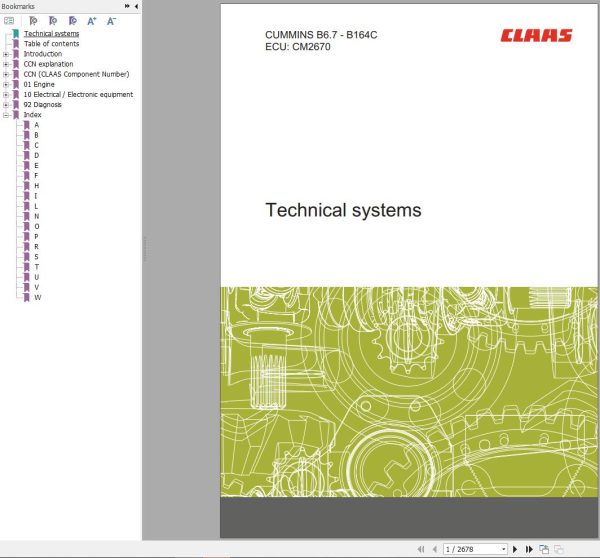Image resolution: width=600 pixels, height=558 pixels.
Task: Increase bookmark text size with A+ icon
Action: (92, 21)
